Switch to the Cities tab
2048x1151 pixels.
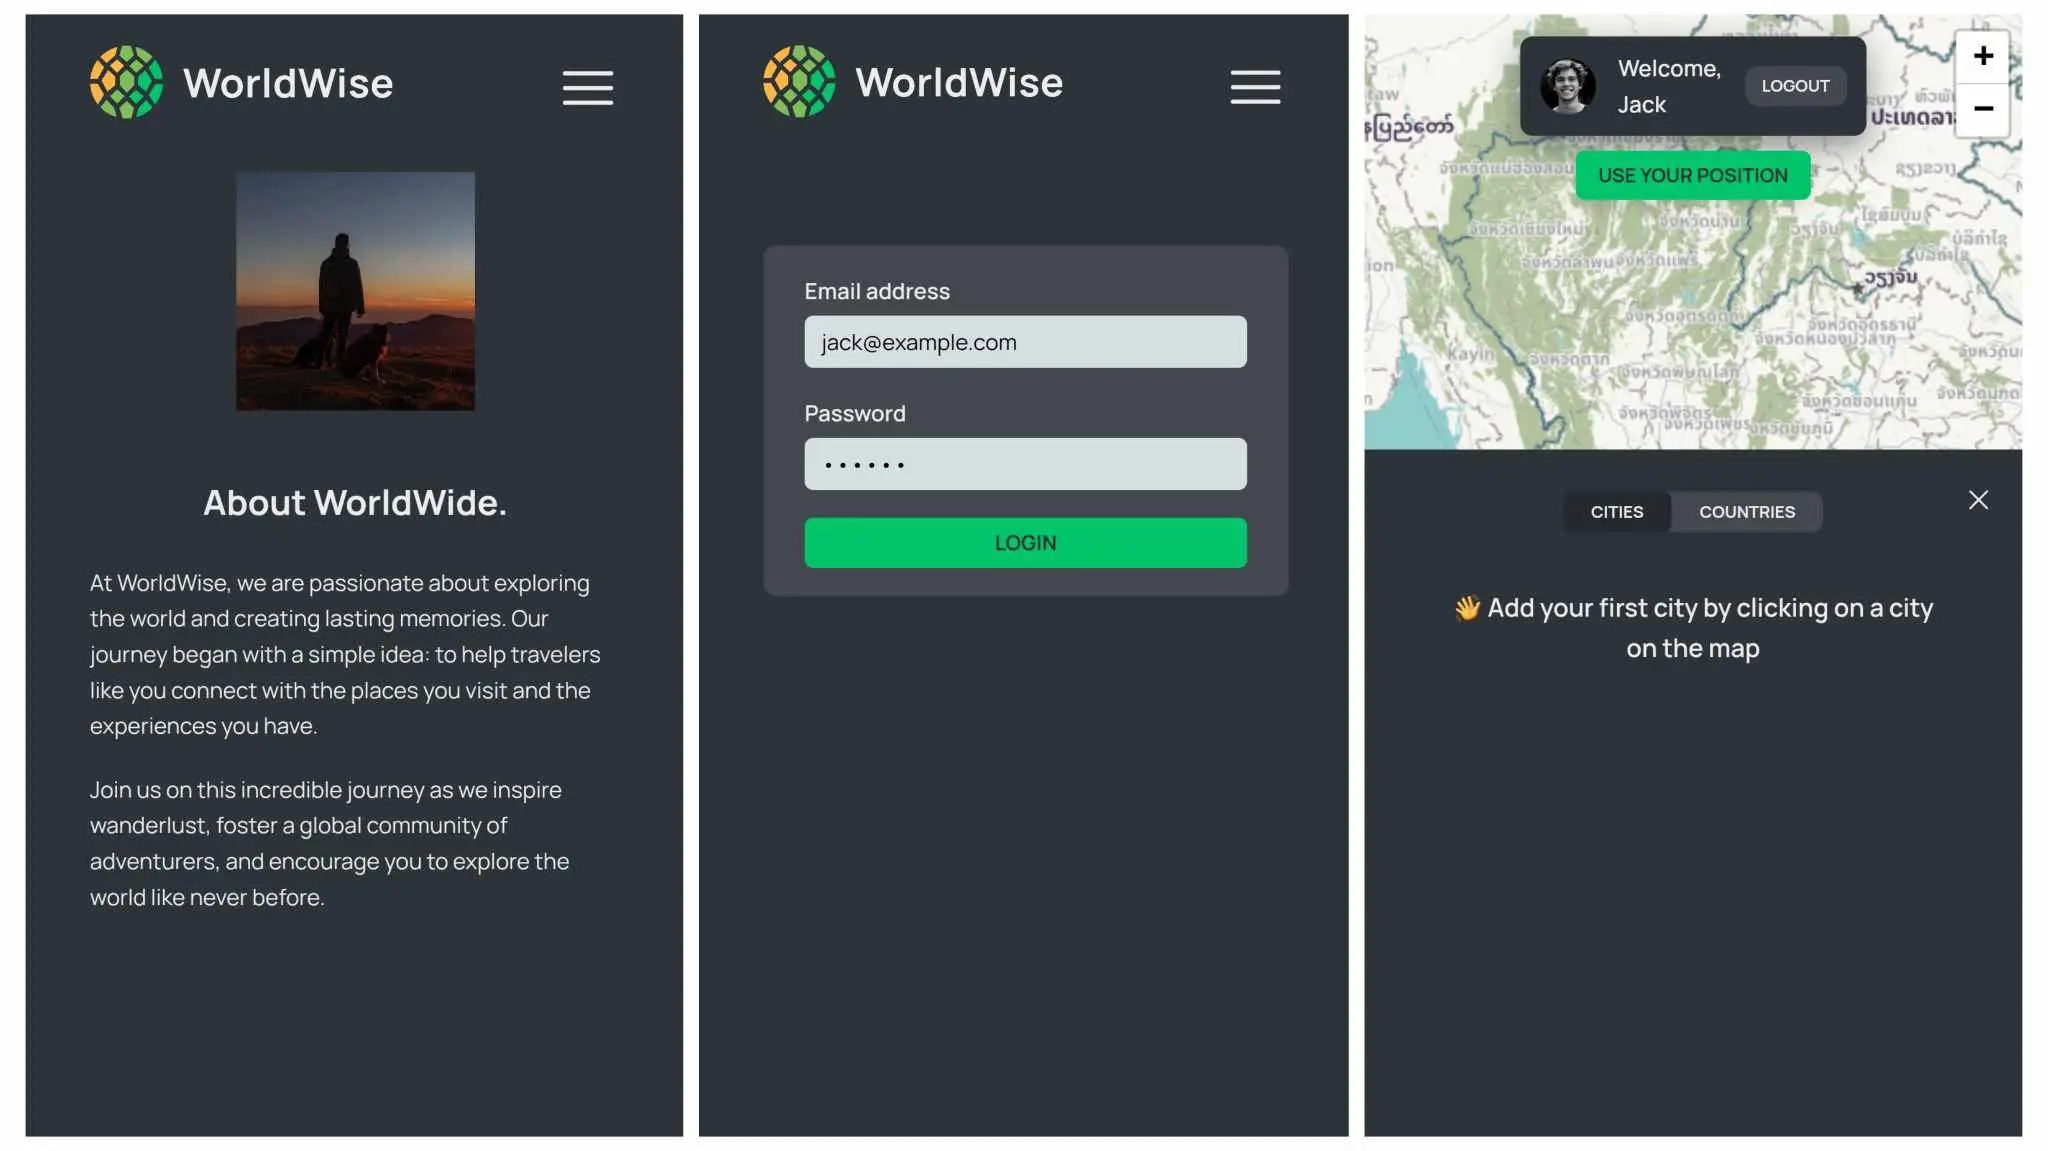[x=1616, y=512]
